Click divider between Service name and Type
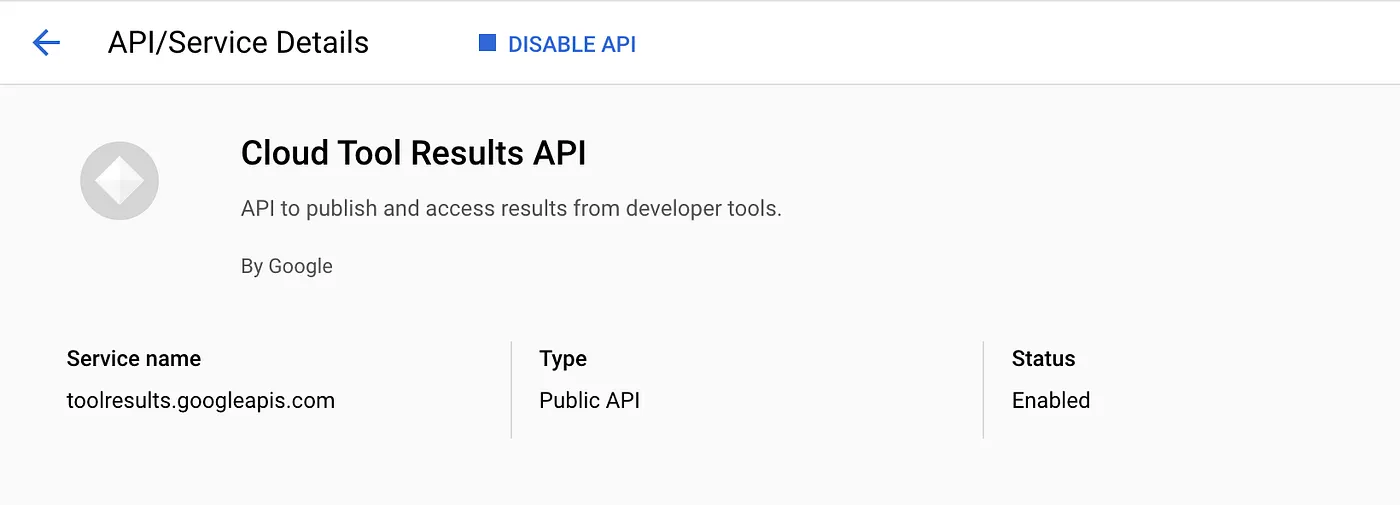The image size is (1400, 505). click(x=511, y=389)
